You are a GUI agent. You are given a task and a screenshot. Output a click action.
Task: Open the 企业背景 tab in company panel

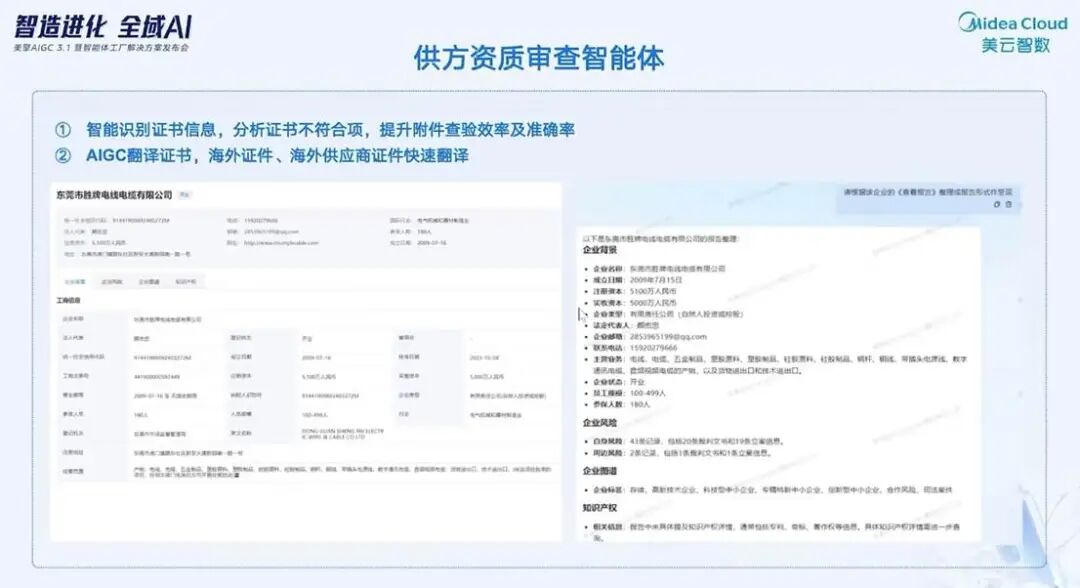point(74,282)
